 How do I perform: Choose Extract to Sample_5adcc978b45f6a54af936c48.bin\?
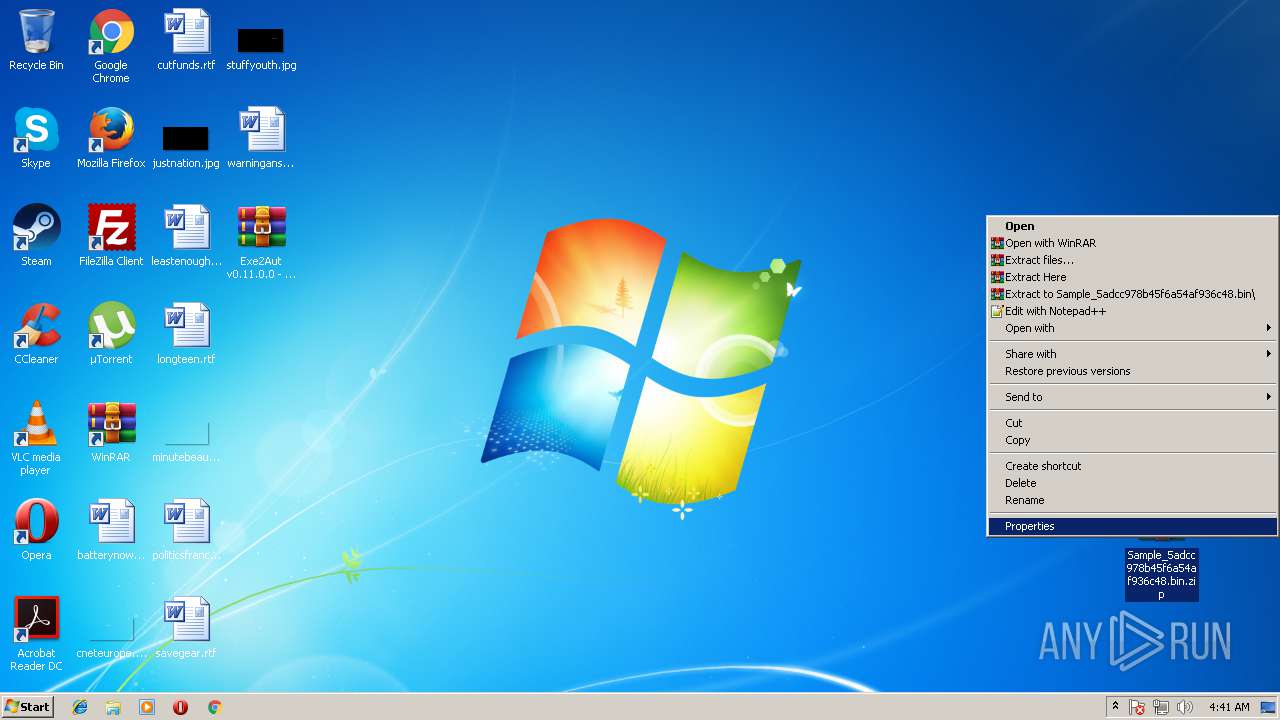(1132, 294)
